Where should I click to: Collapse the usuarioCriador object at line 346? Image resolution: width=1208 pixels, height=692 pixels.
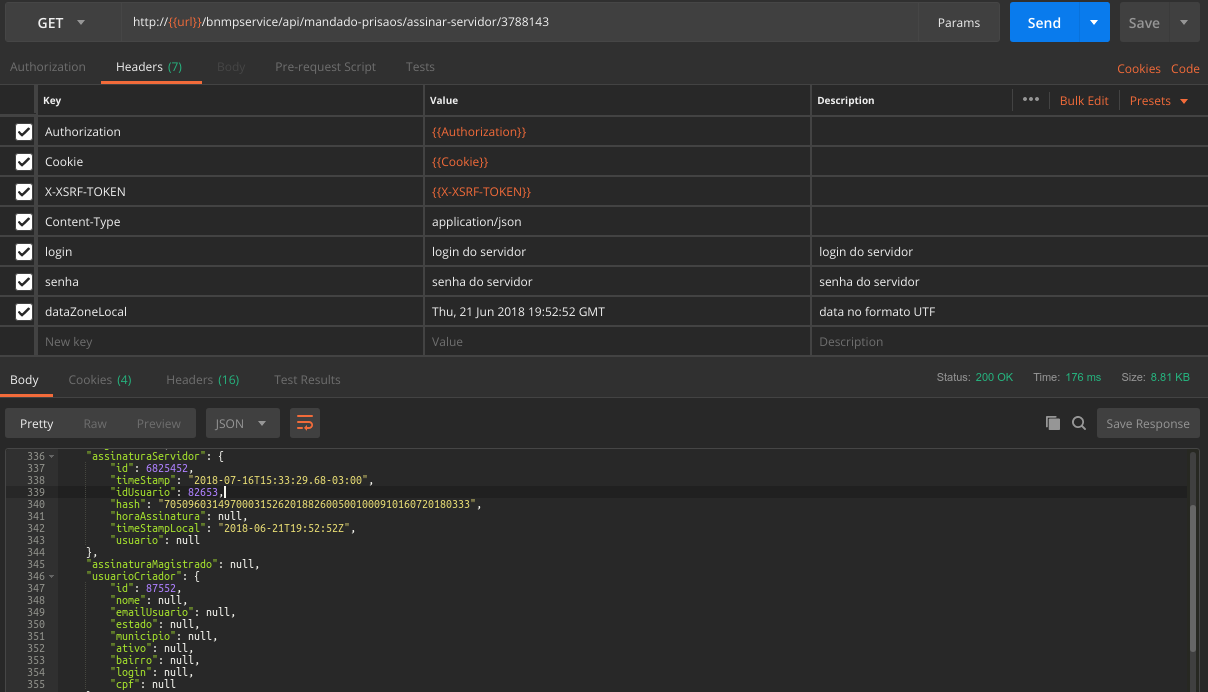[51, 576]
